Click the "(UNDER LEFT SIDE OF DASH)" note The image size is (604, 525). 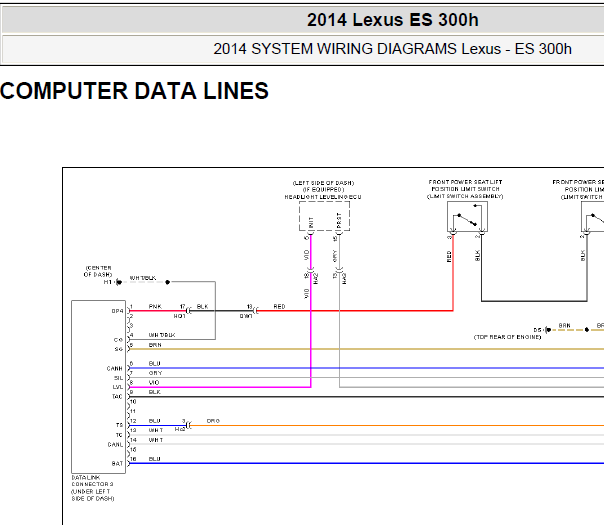pyautogui.click(x=92, y=495)
